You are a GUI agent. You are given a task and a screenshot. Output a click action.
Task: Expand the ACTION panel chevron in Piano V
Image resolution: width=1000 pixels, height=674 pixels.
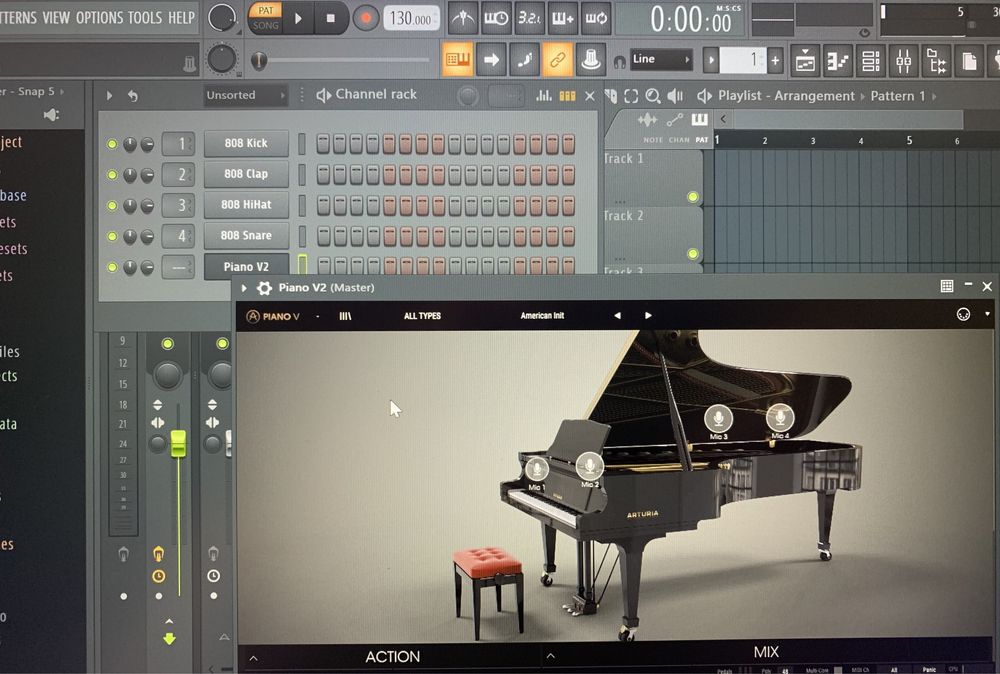click(x=253, y=658)
